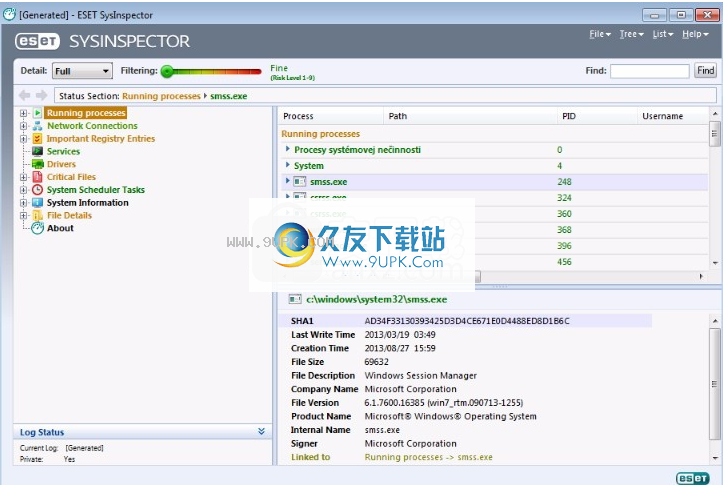Expand Procesy systémovej nečinnosti row arrow

[288, 149]
